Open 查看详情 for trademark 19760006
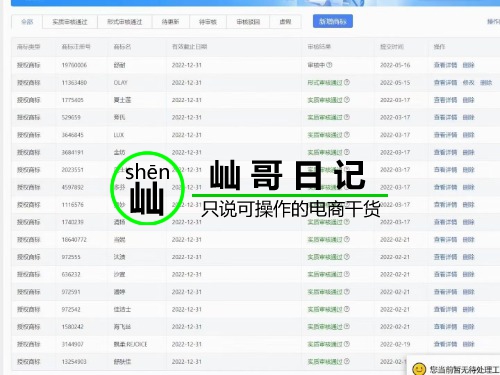 coord(445,65)
